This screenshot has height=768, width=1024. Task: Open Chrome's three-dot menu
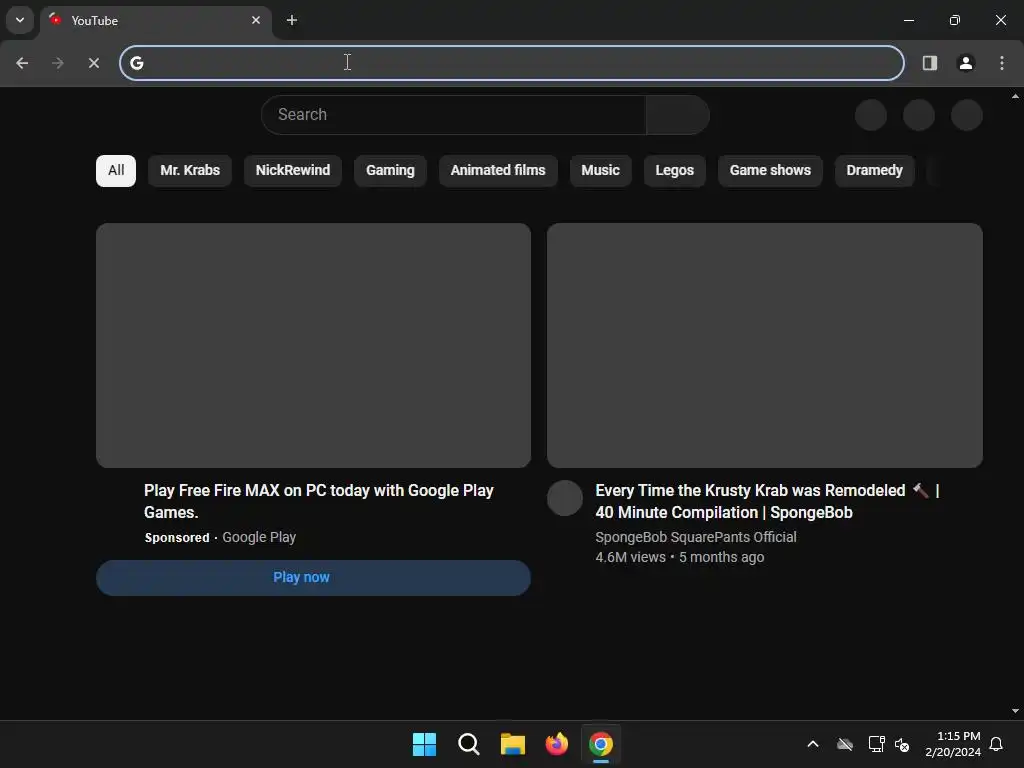[x=1002, y=63]
